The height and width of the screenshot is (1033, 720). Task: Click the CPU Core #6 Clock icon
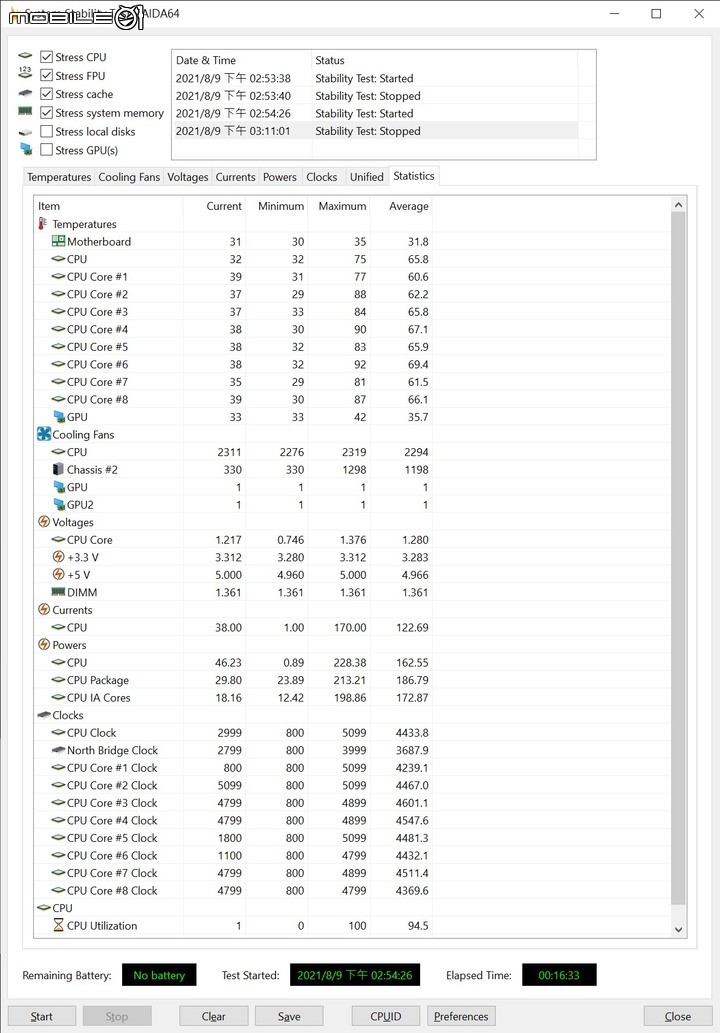[59, 854]
